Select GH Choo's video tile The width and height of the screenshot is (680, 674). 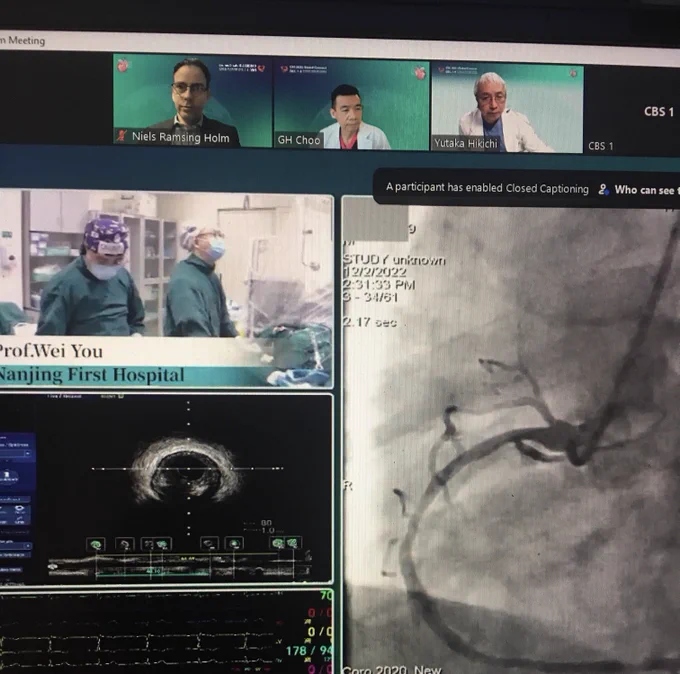point(351,104)
